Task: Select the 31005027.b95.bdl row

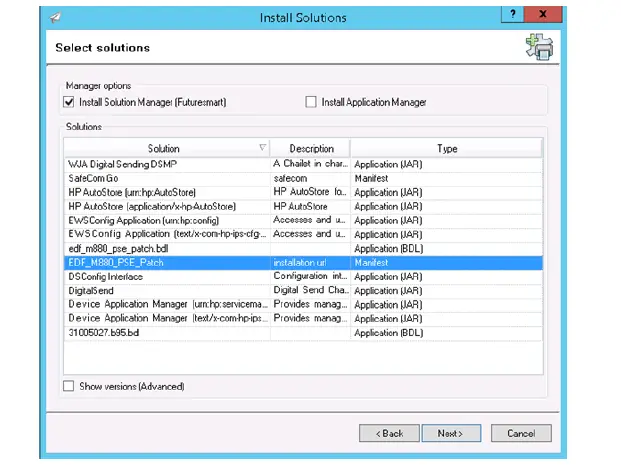Action: coord(303,333)
